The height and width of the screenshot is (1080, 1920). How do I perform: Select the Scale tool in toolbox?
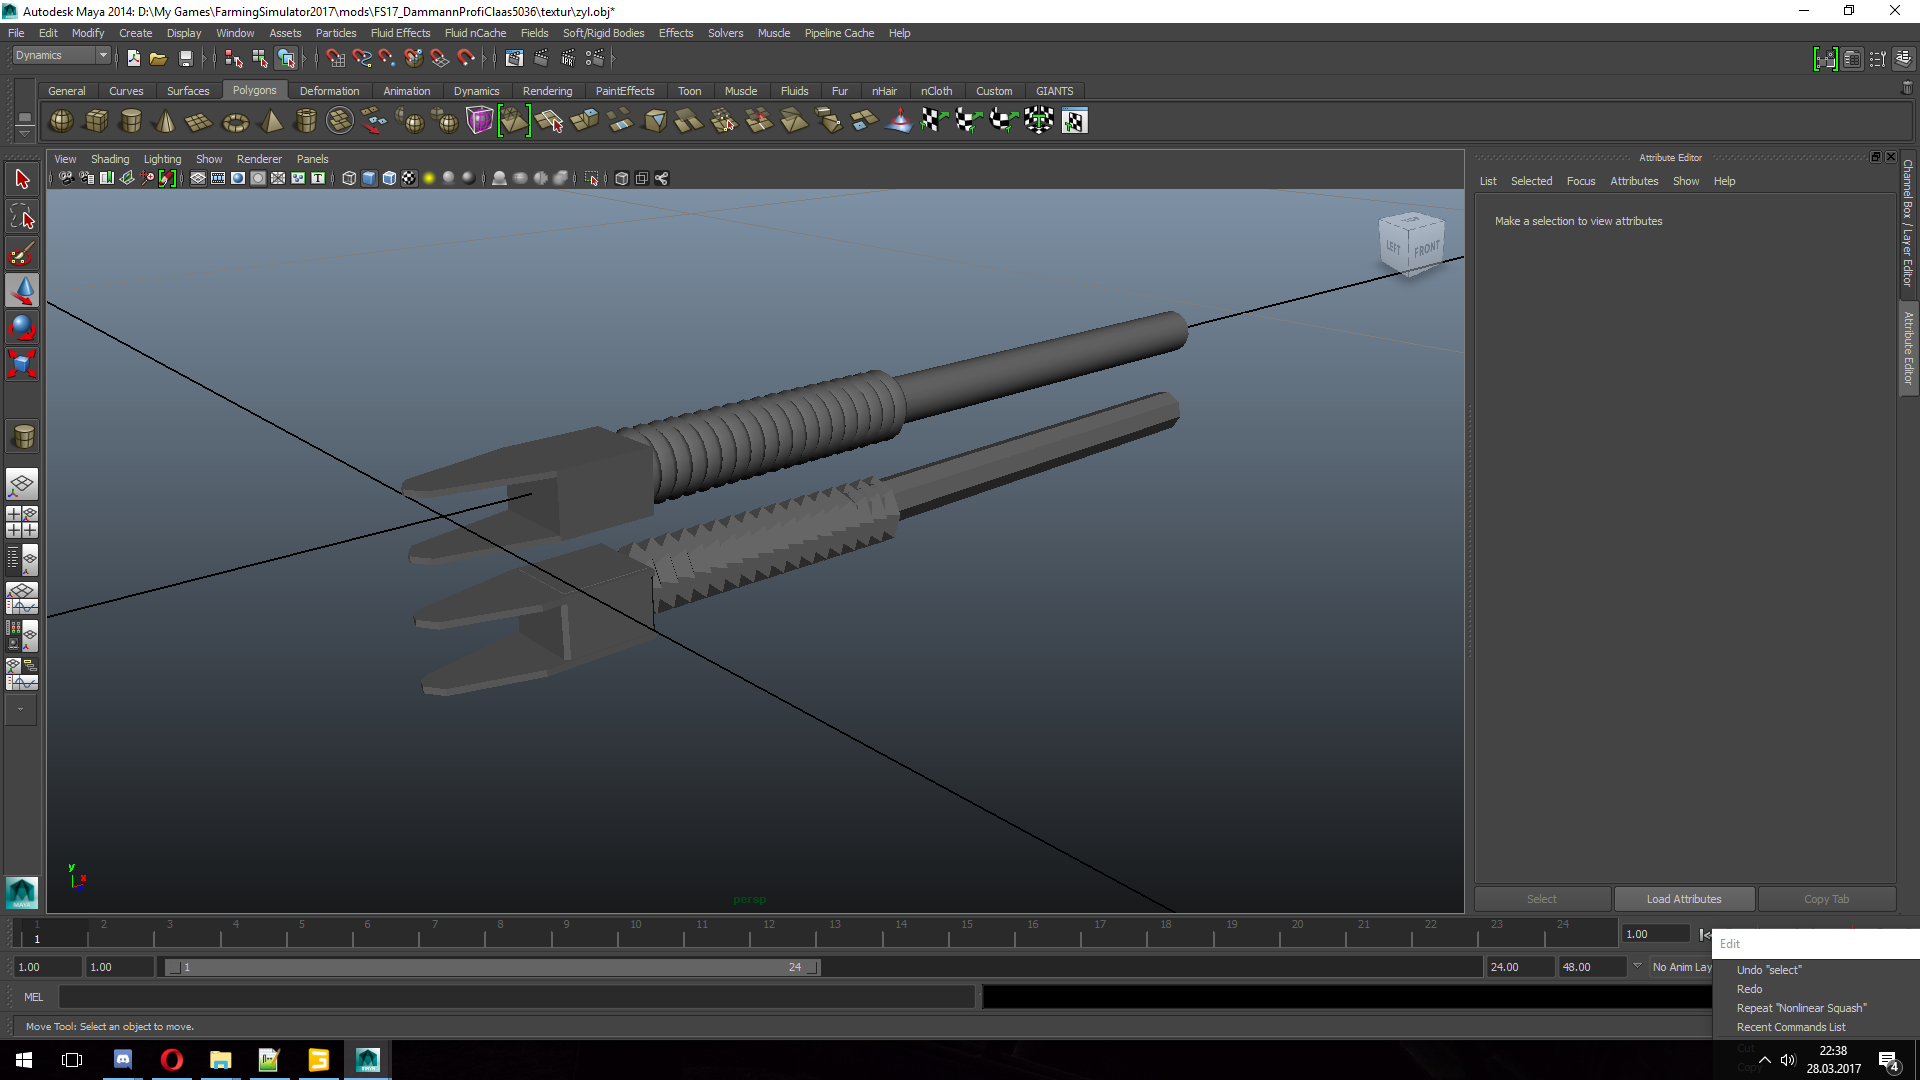pyautogui.click(x=22, y=363)
